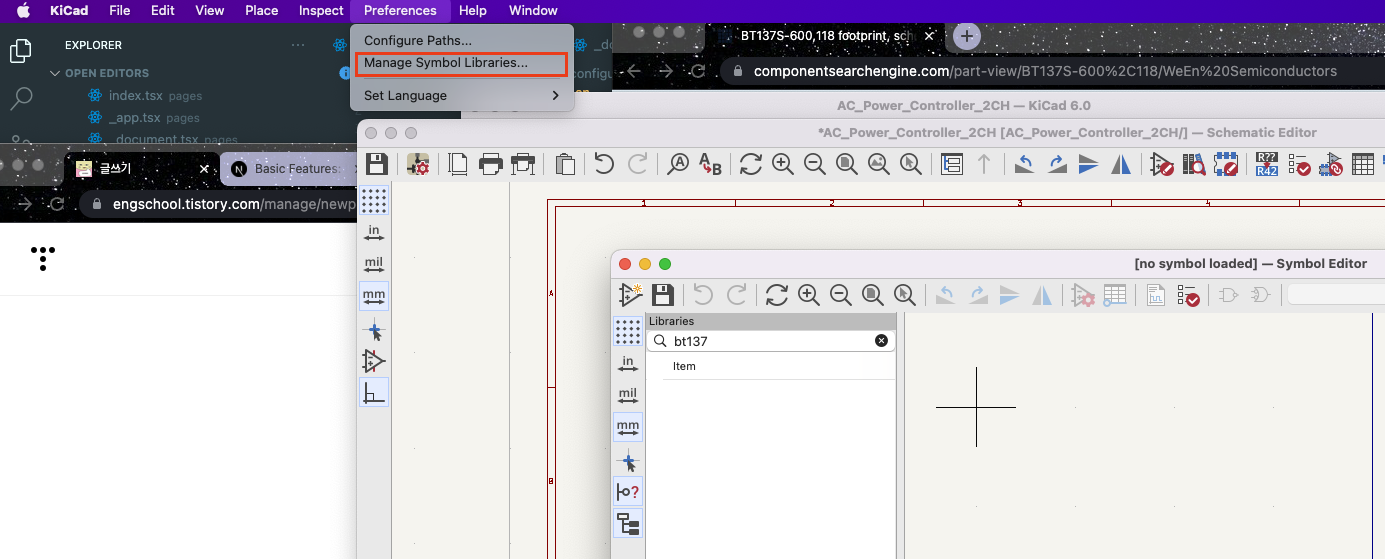Open Schematic Setup gear icon
This screenshot has width=1385, height=559.
418,164
